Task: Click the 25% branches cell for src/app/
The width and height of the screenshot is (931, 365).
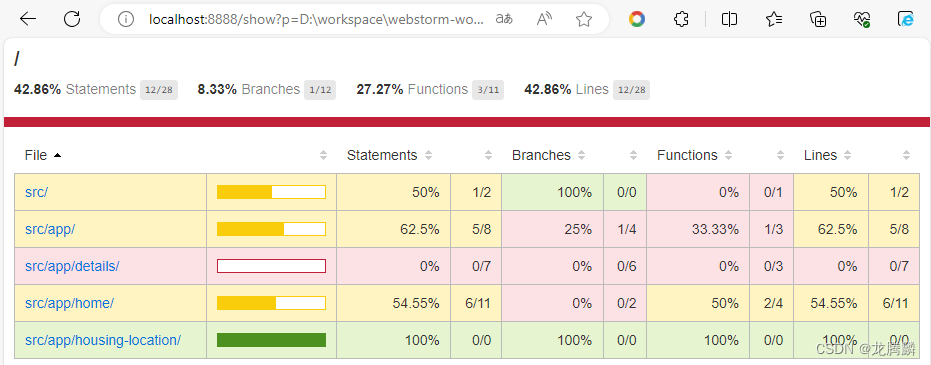Action: (553, 229)
